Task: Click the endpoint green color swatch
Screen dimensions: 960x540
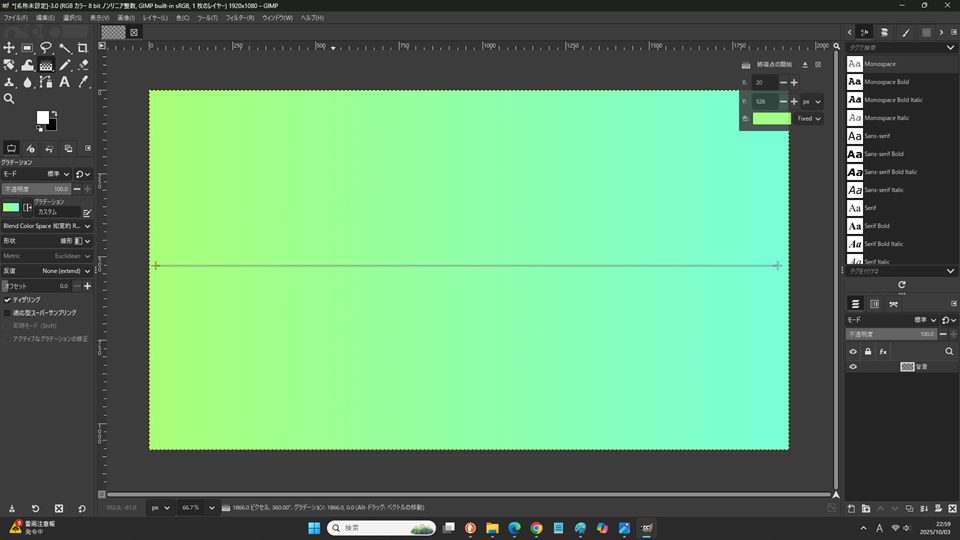Action: pyautogui.click(x=771, y=118)
